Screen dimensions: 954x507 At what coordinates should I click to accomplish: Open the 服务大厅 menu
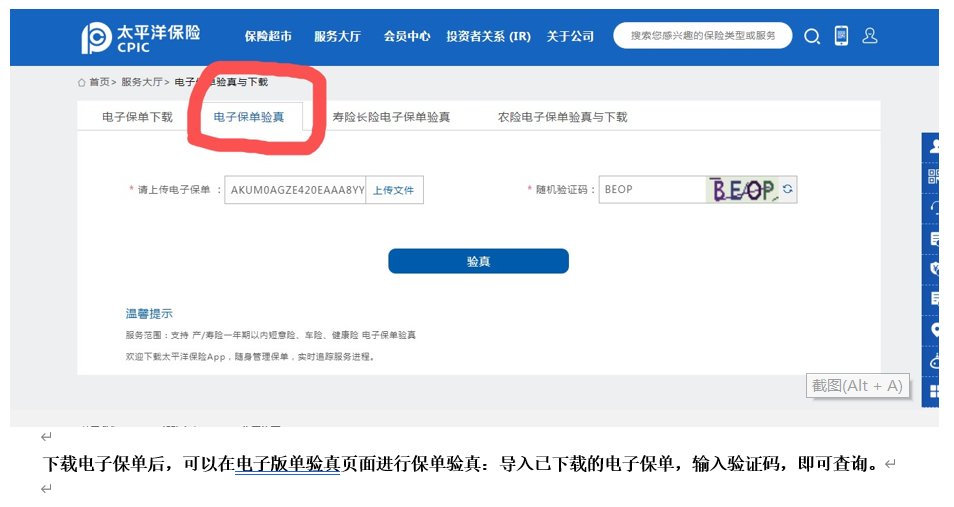(337, 36)
